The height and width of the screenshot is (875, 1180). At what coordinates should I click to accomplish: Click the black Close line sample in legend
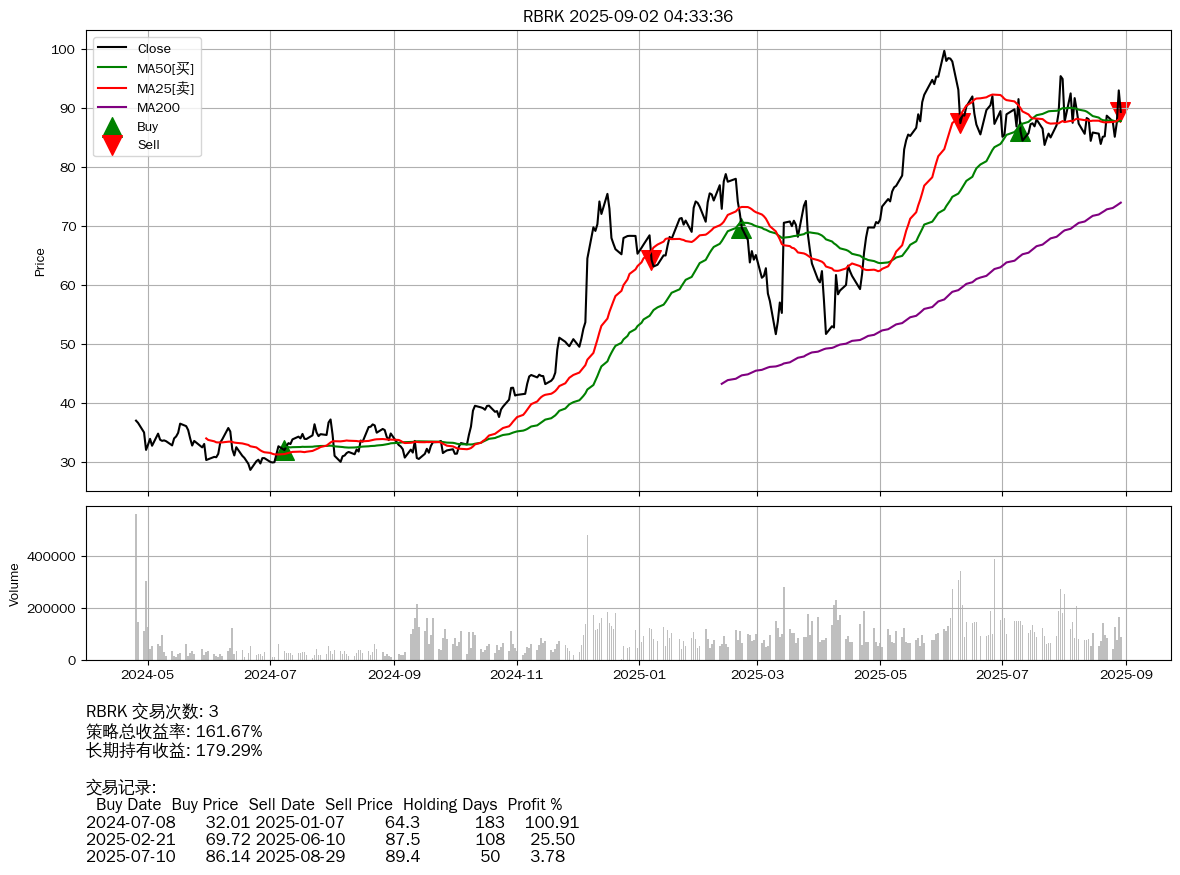tap(112, 49)
